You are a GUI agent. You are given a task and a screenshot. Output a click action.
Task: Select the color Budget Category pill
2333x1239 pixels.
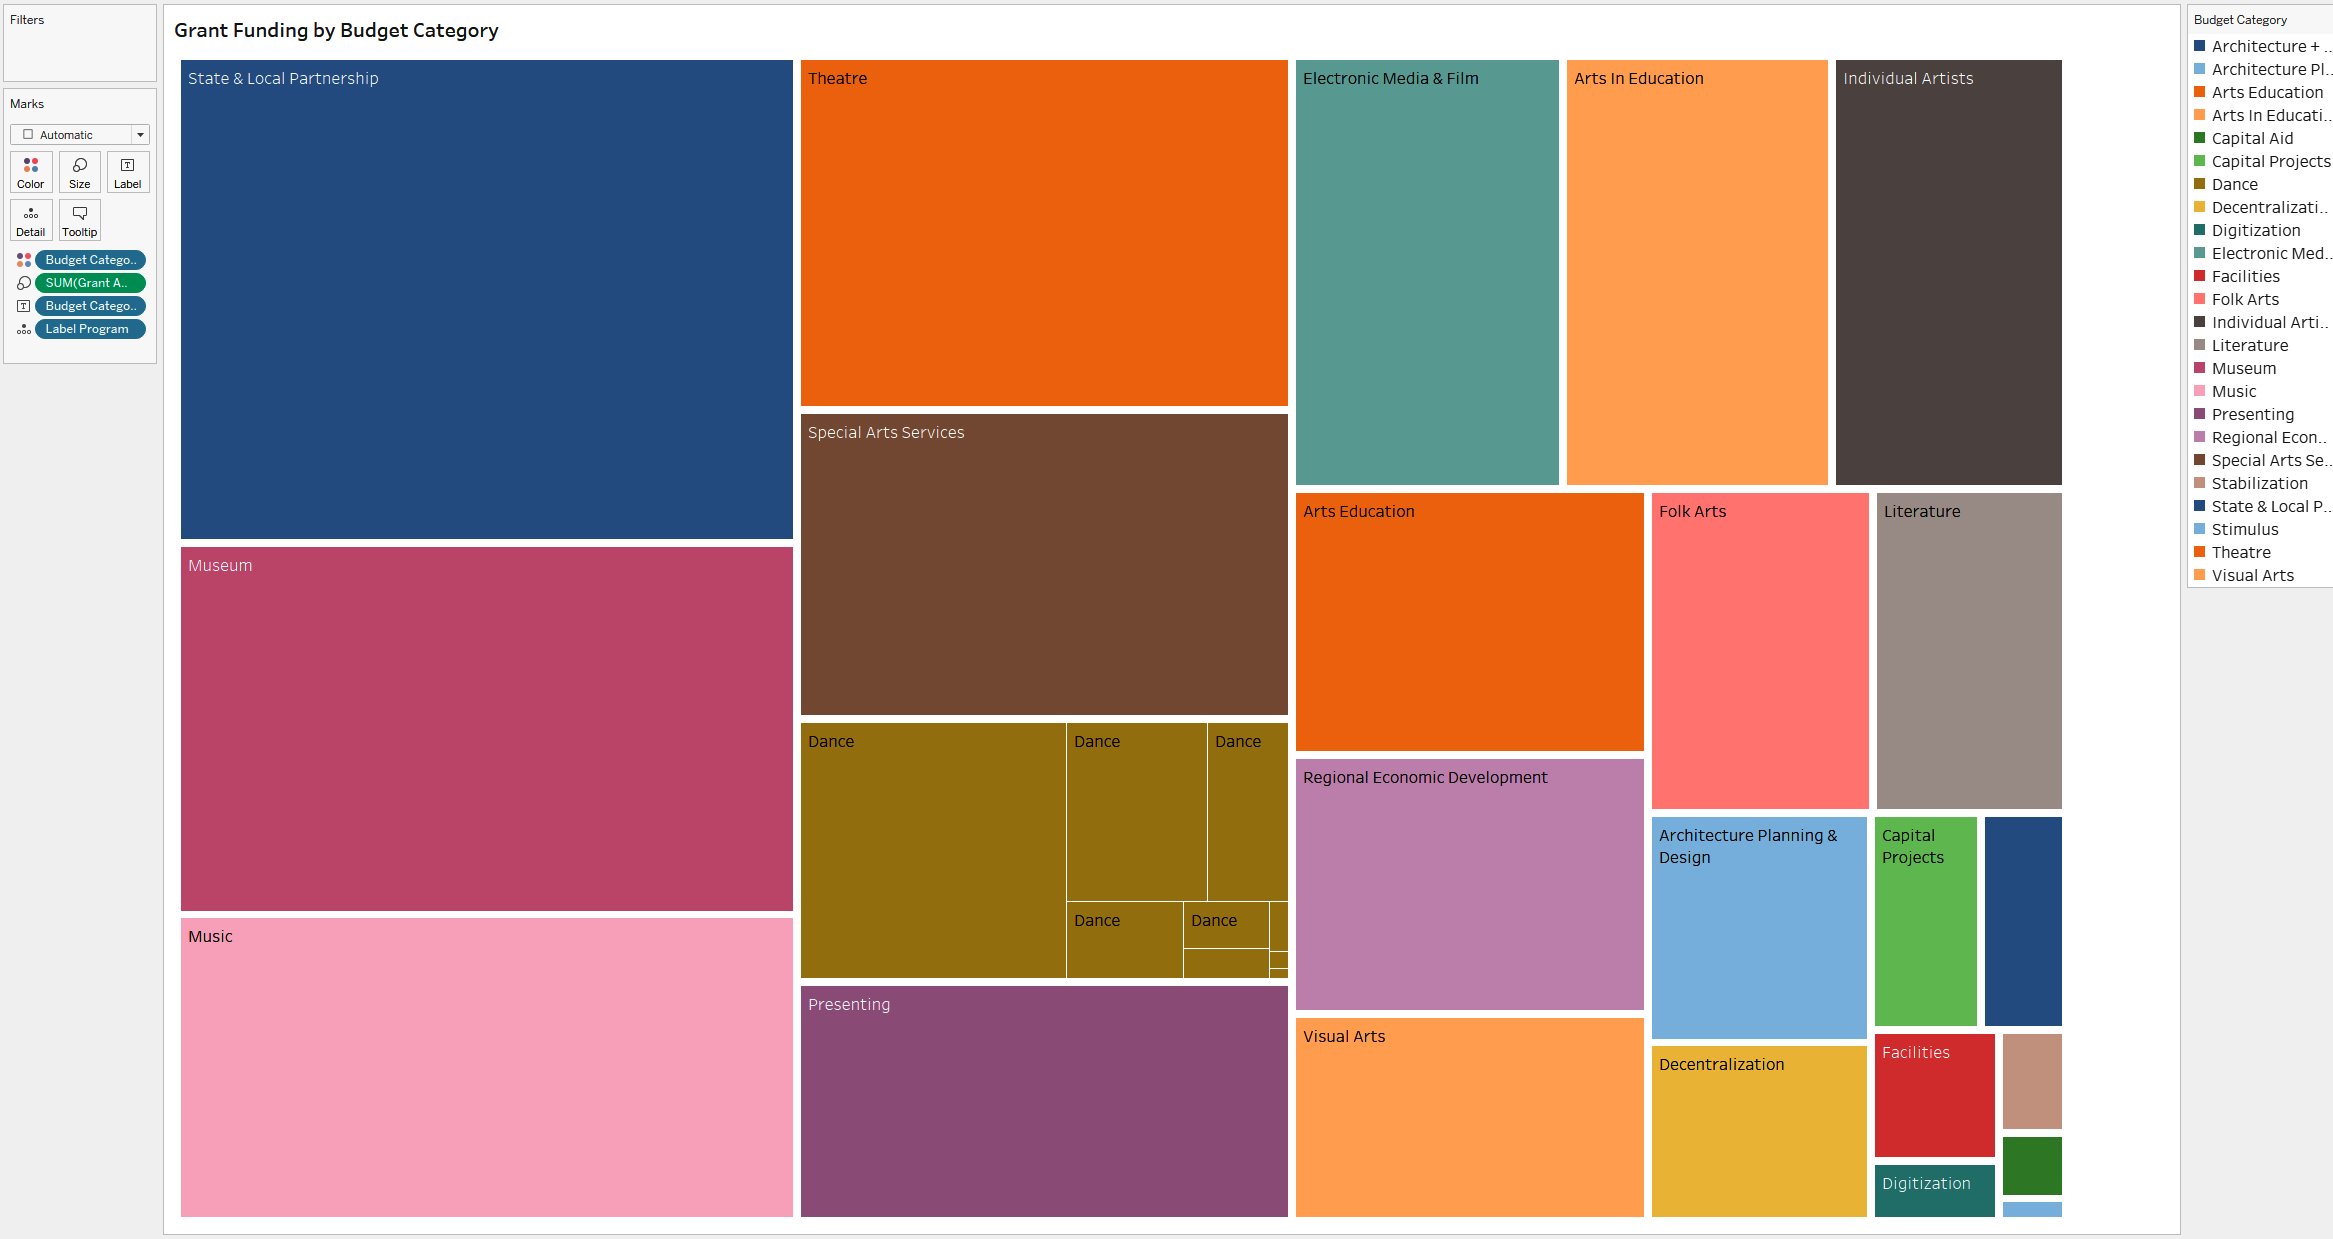91,260
